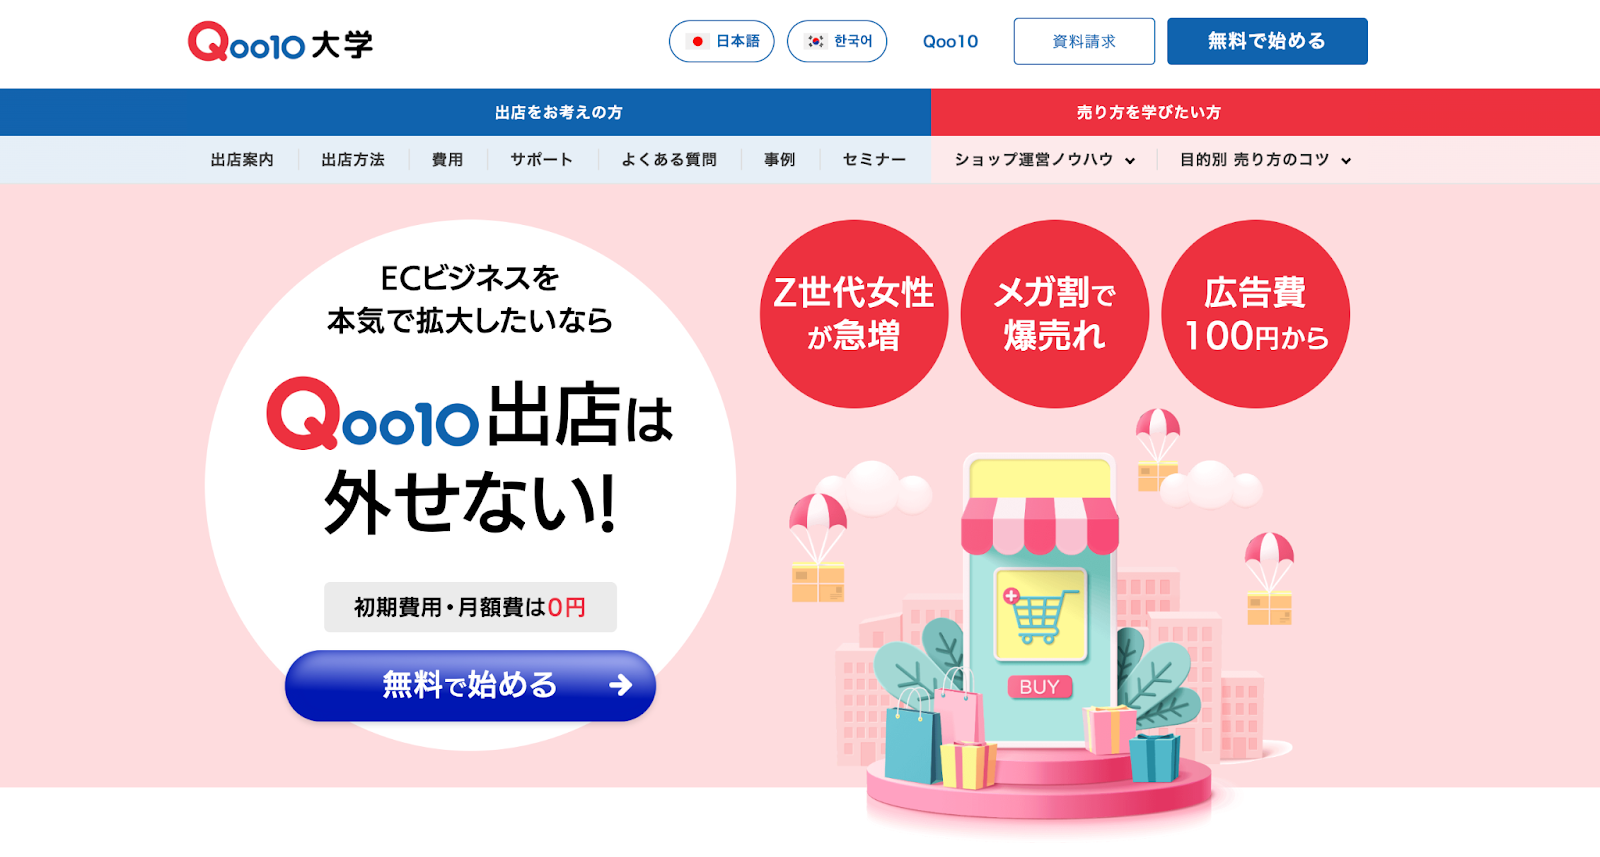The image size is (1600, 857).
Task: Click the Japanese flag icon
Action: (698, 42)
